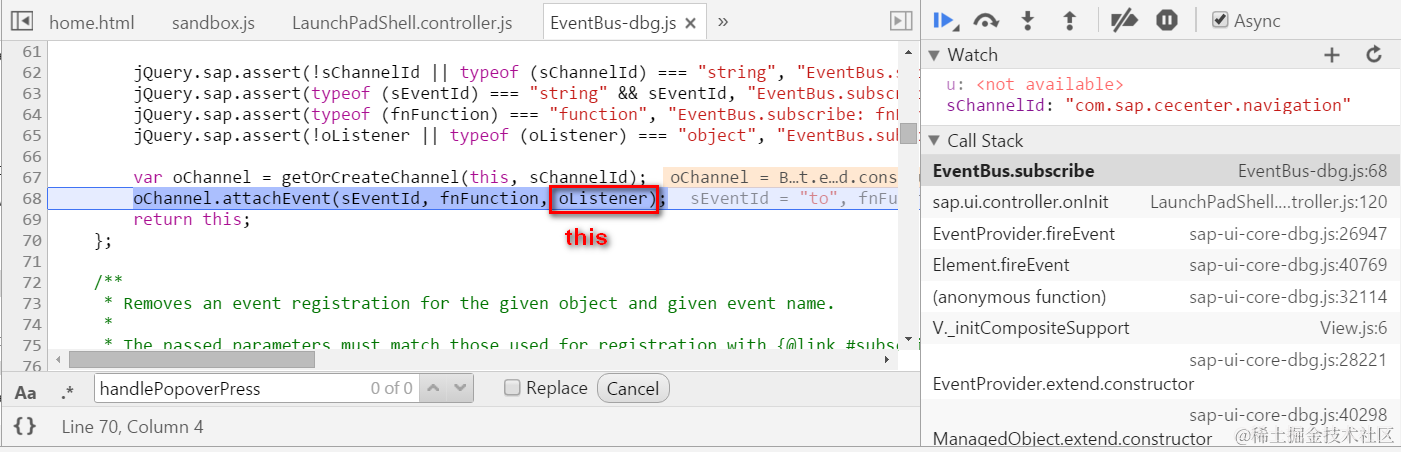Go to previous search result
Image resolution: width=1401 pixels, height=452 pixels.
point(434,388)
